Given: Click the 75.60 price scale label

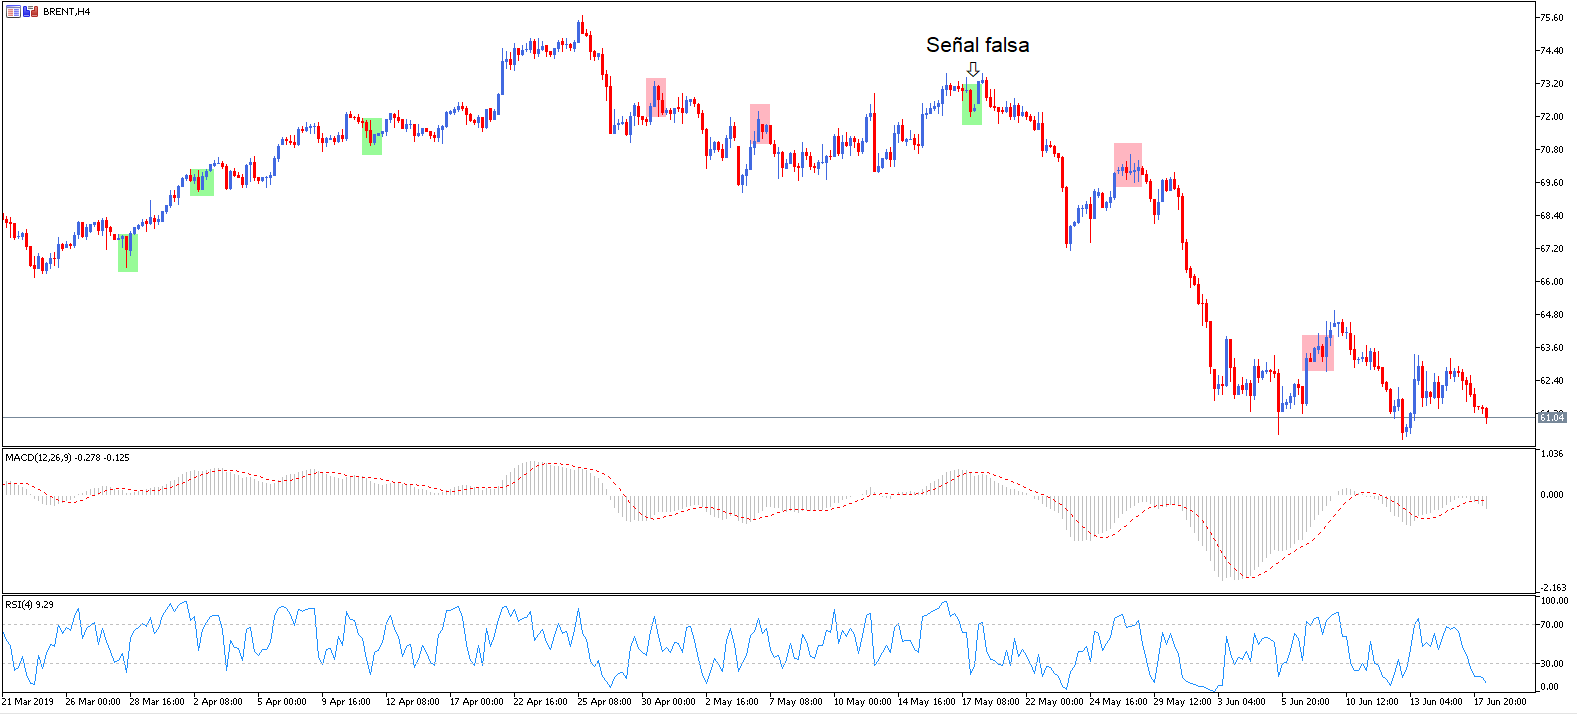Looking at the screenshot, I should (1552, 18).
